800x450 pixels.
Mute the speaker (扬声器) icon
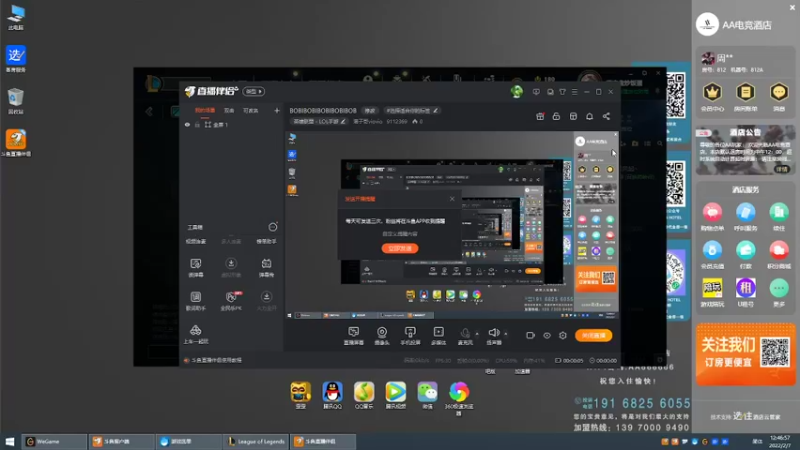[x=493, y=333]
